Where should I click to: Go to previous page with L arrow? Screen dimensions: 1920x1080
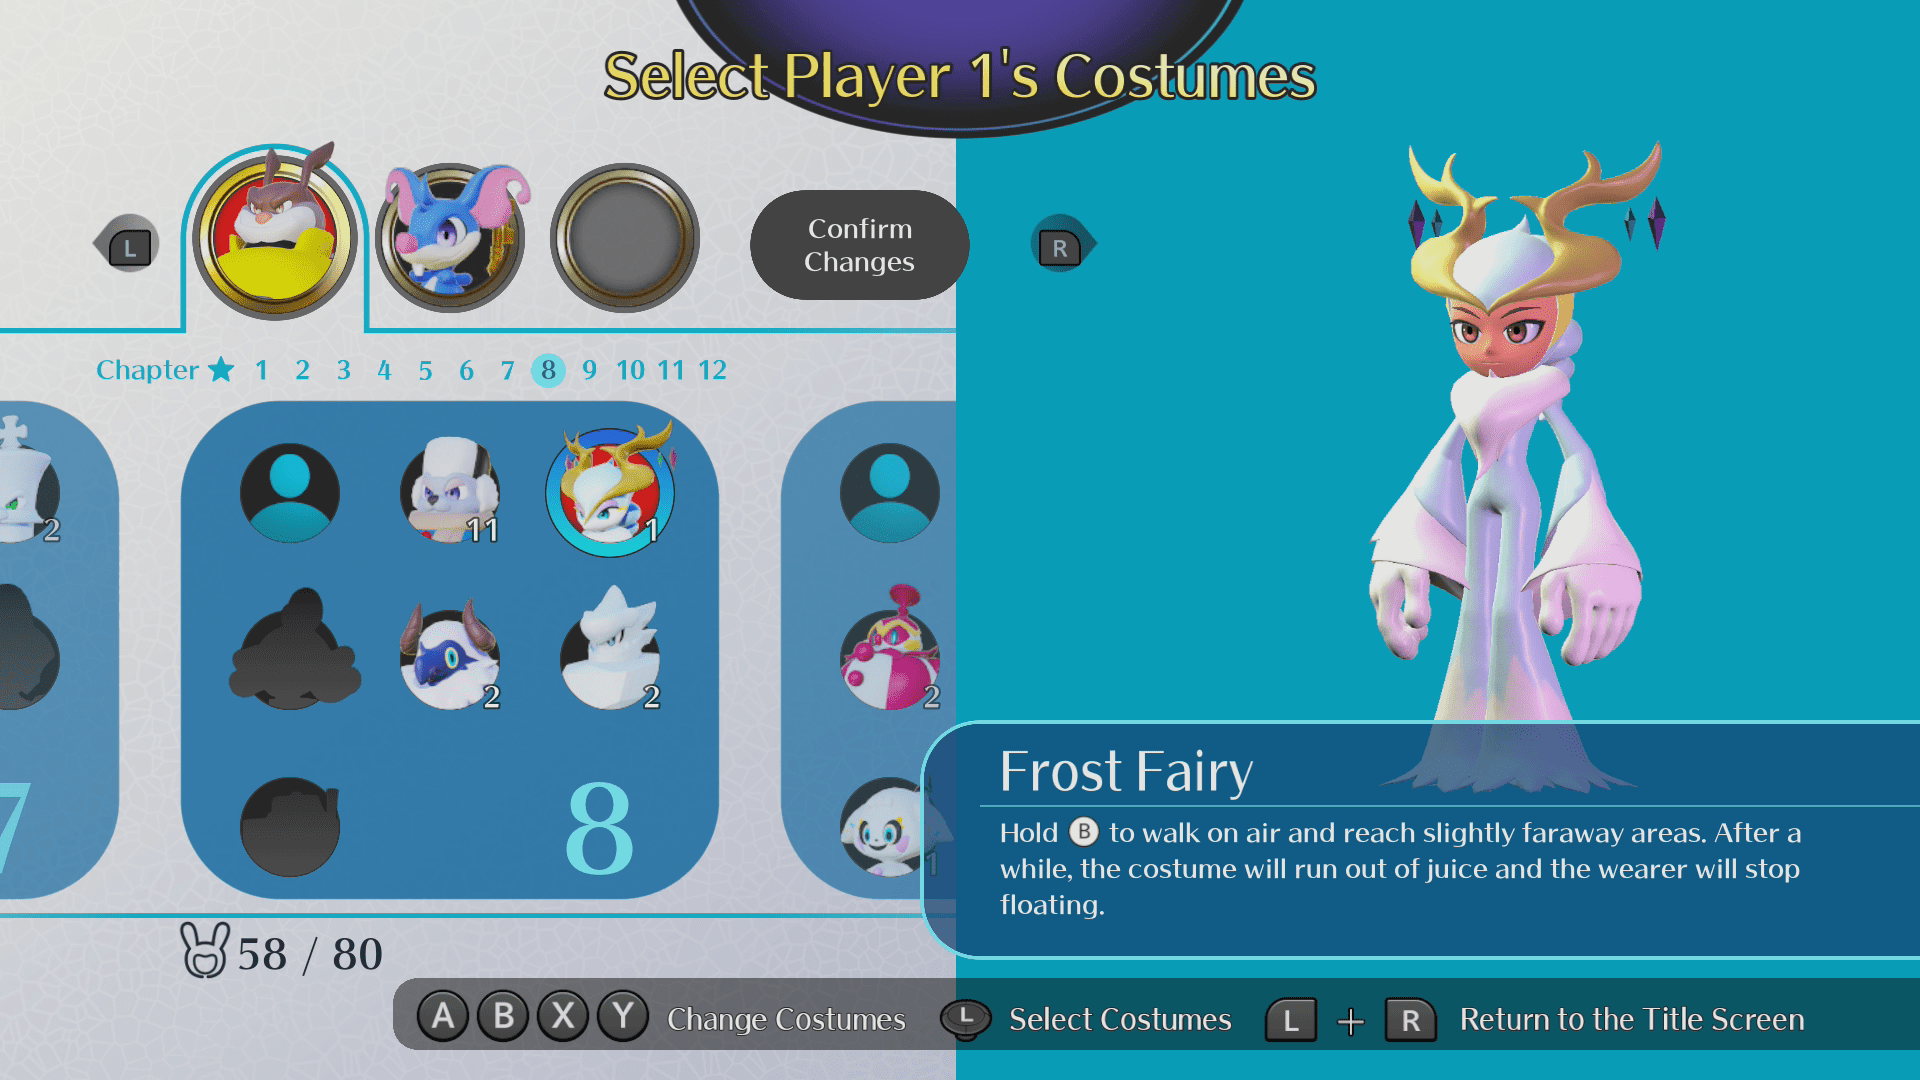point(126,245)
